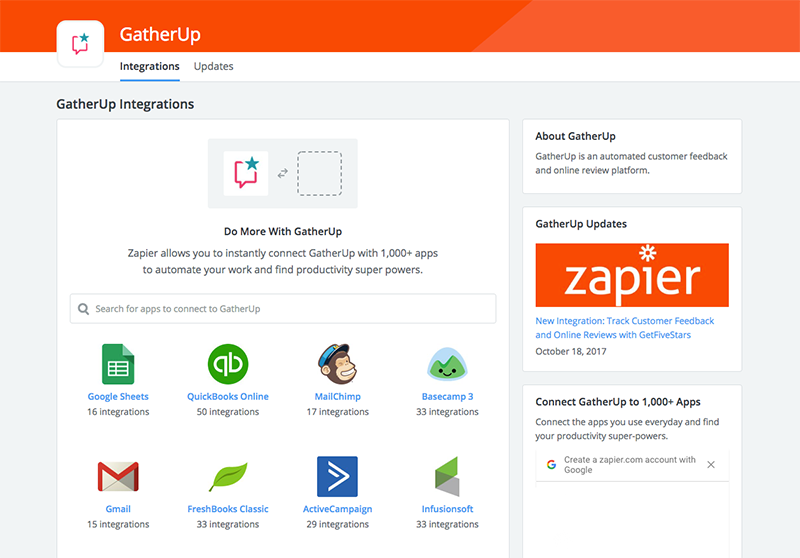
Task: Open the Basecamp 3 app icon
Action: 447,364
